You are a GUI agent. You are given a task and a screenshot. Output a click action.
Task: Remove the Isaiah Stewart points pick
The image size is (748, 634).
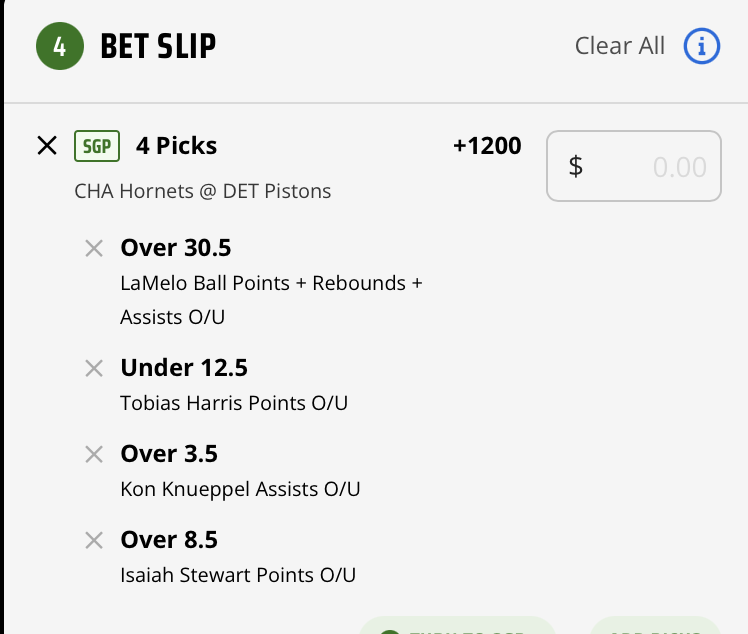94,540
